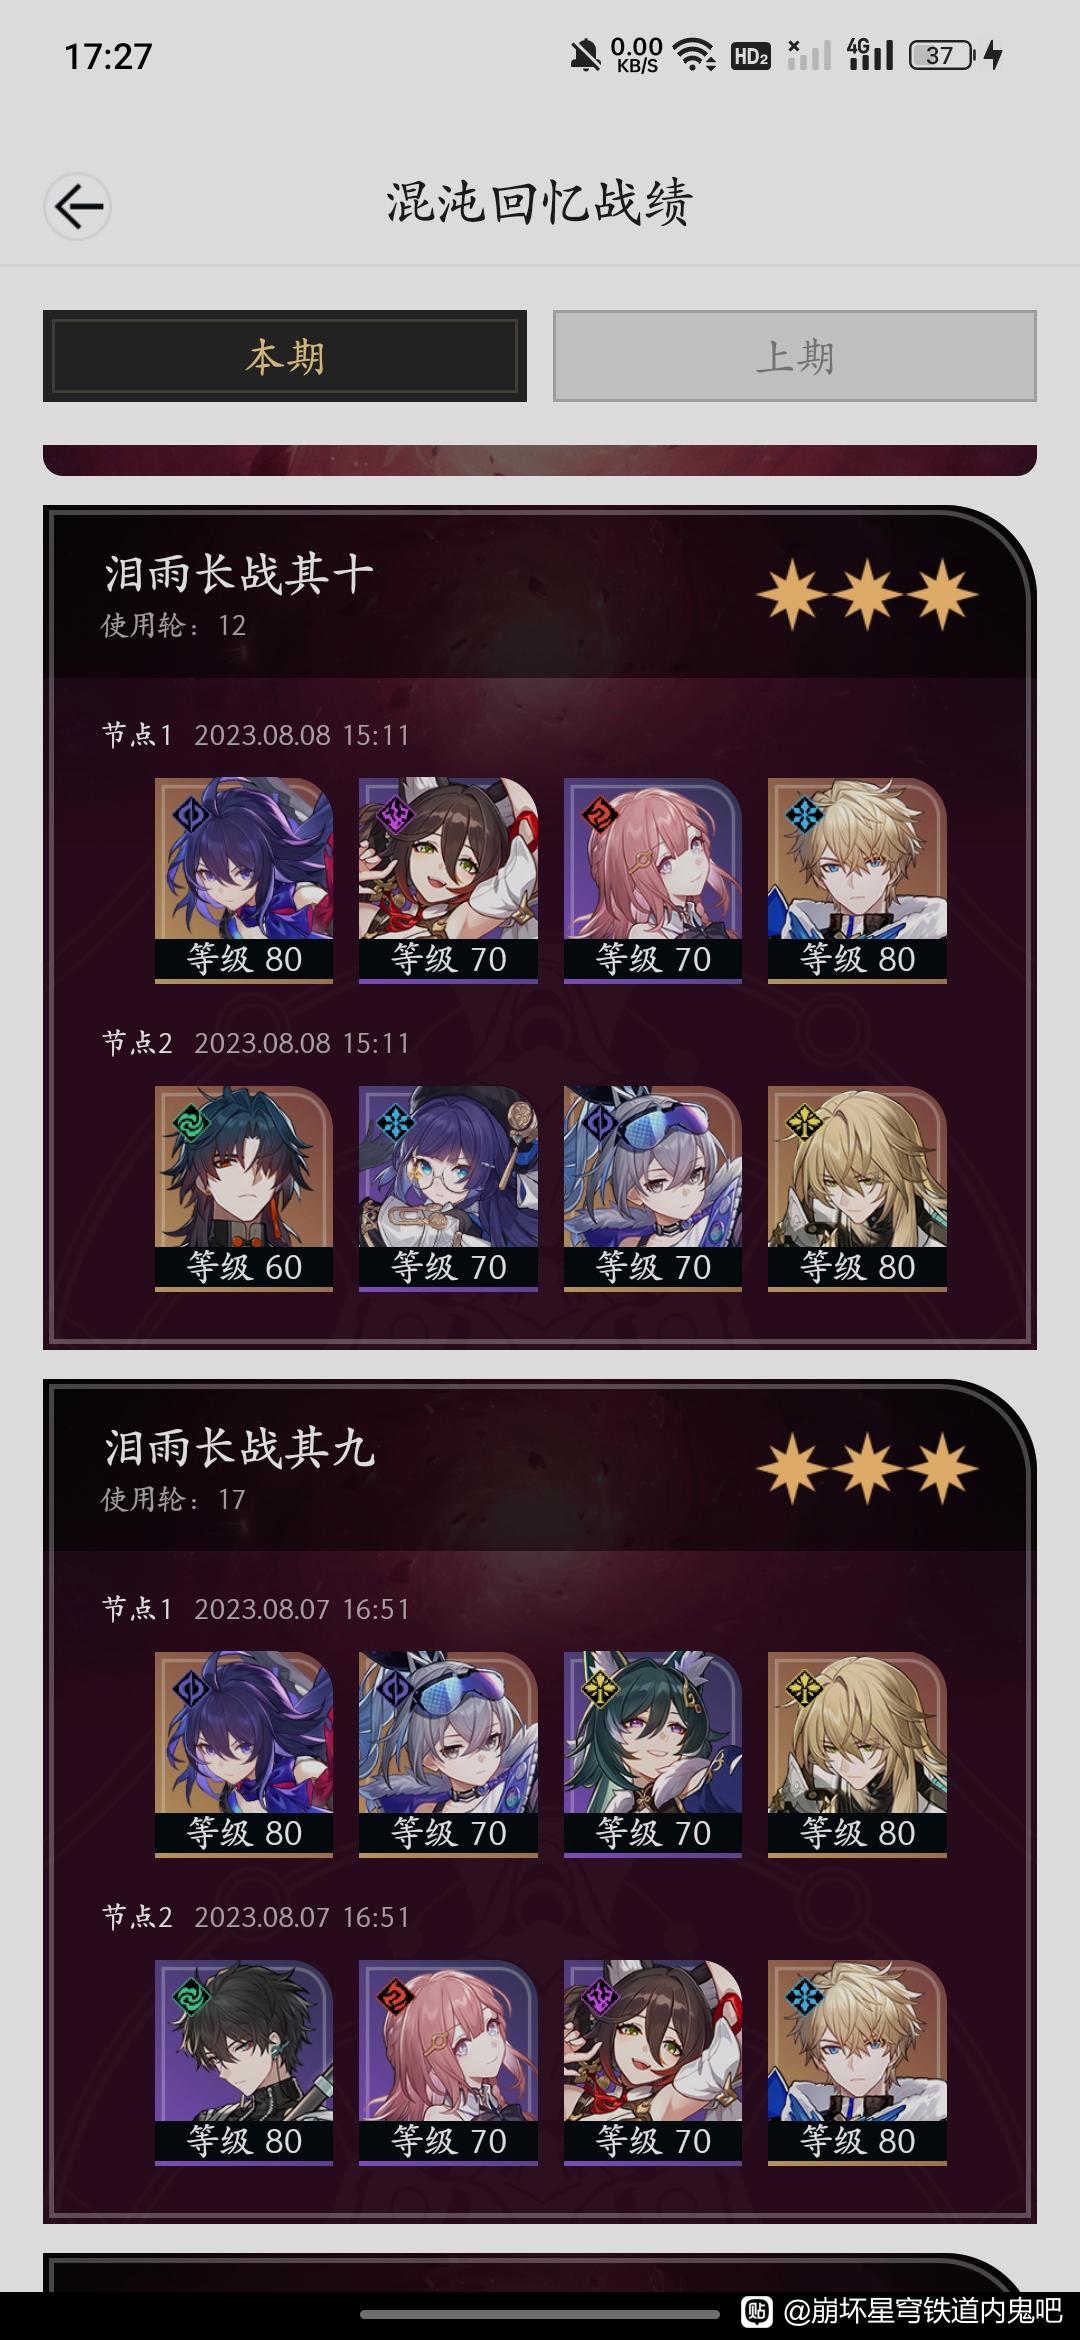Click Gepard's ice element icon in 其九
The image size is (1080, 2340).
(x=803, y=1997)
